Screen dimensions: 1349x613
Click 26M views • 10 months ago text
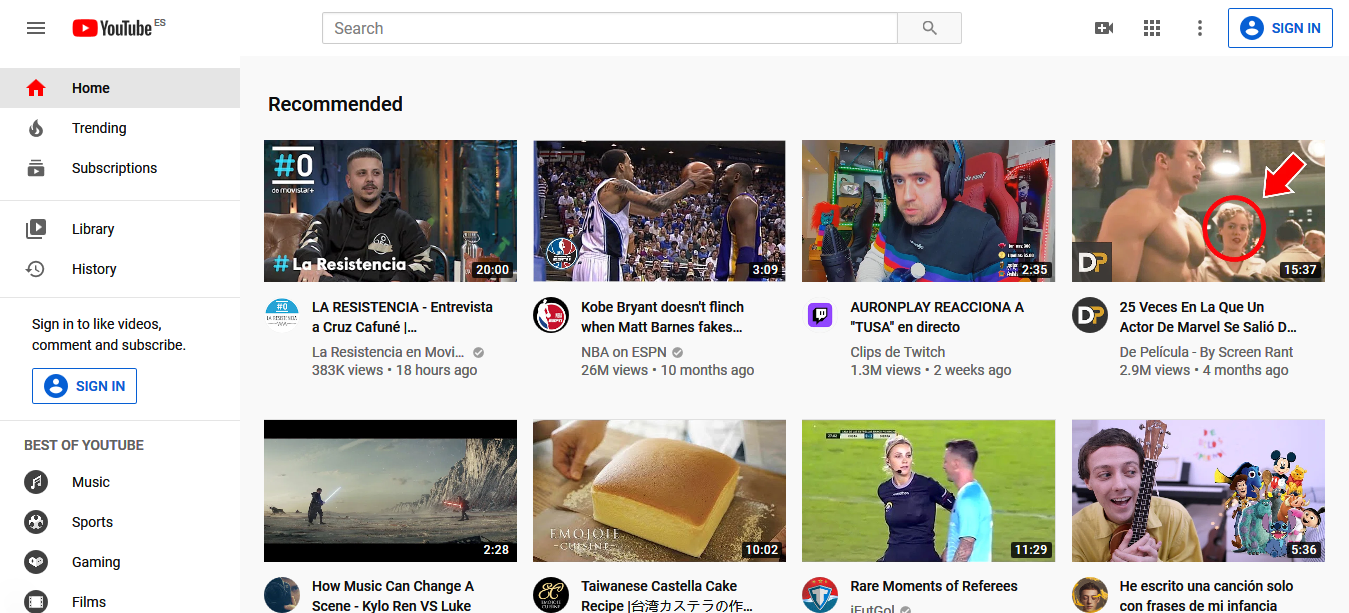(x=667, y=370)
